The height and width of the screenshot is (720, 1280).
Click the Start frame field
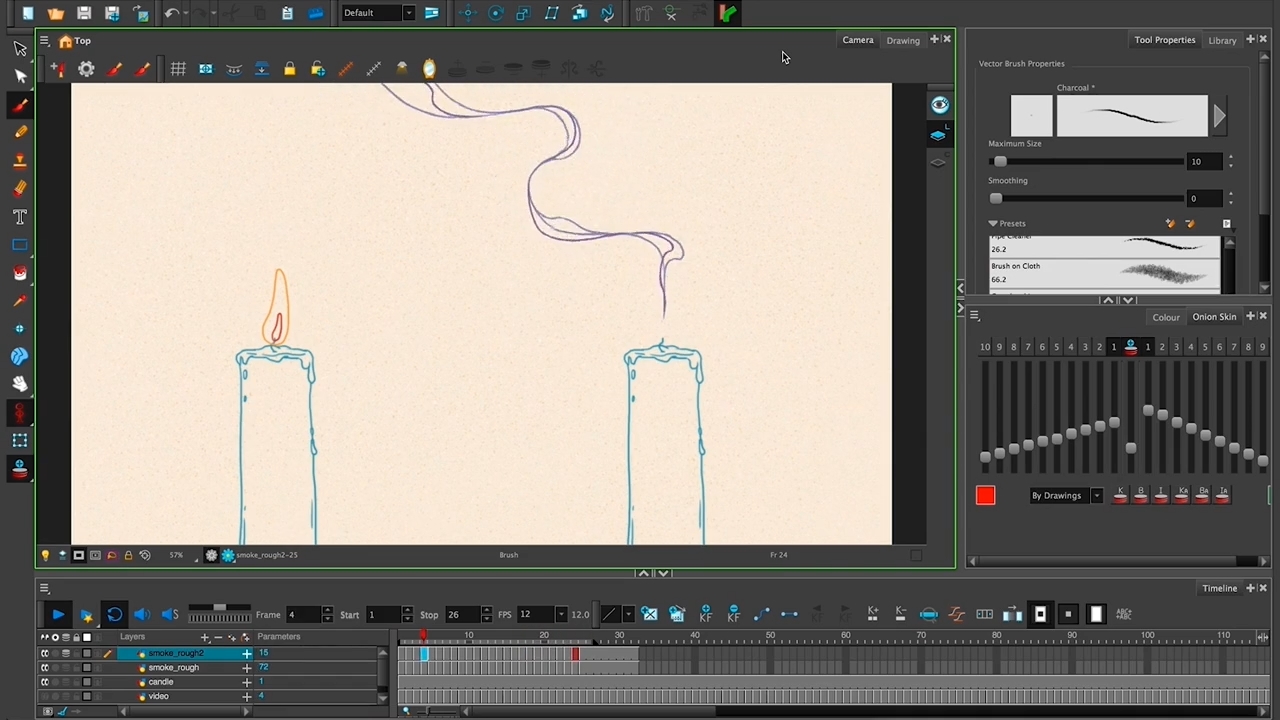pyautogui.click(x=383, y=614)
